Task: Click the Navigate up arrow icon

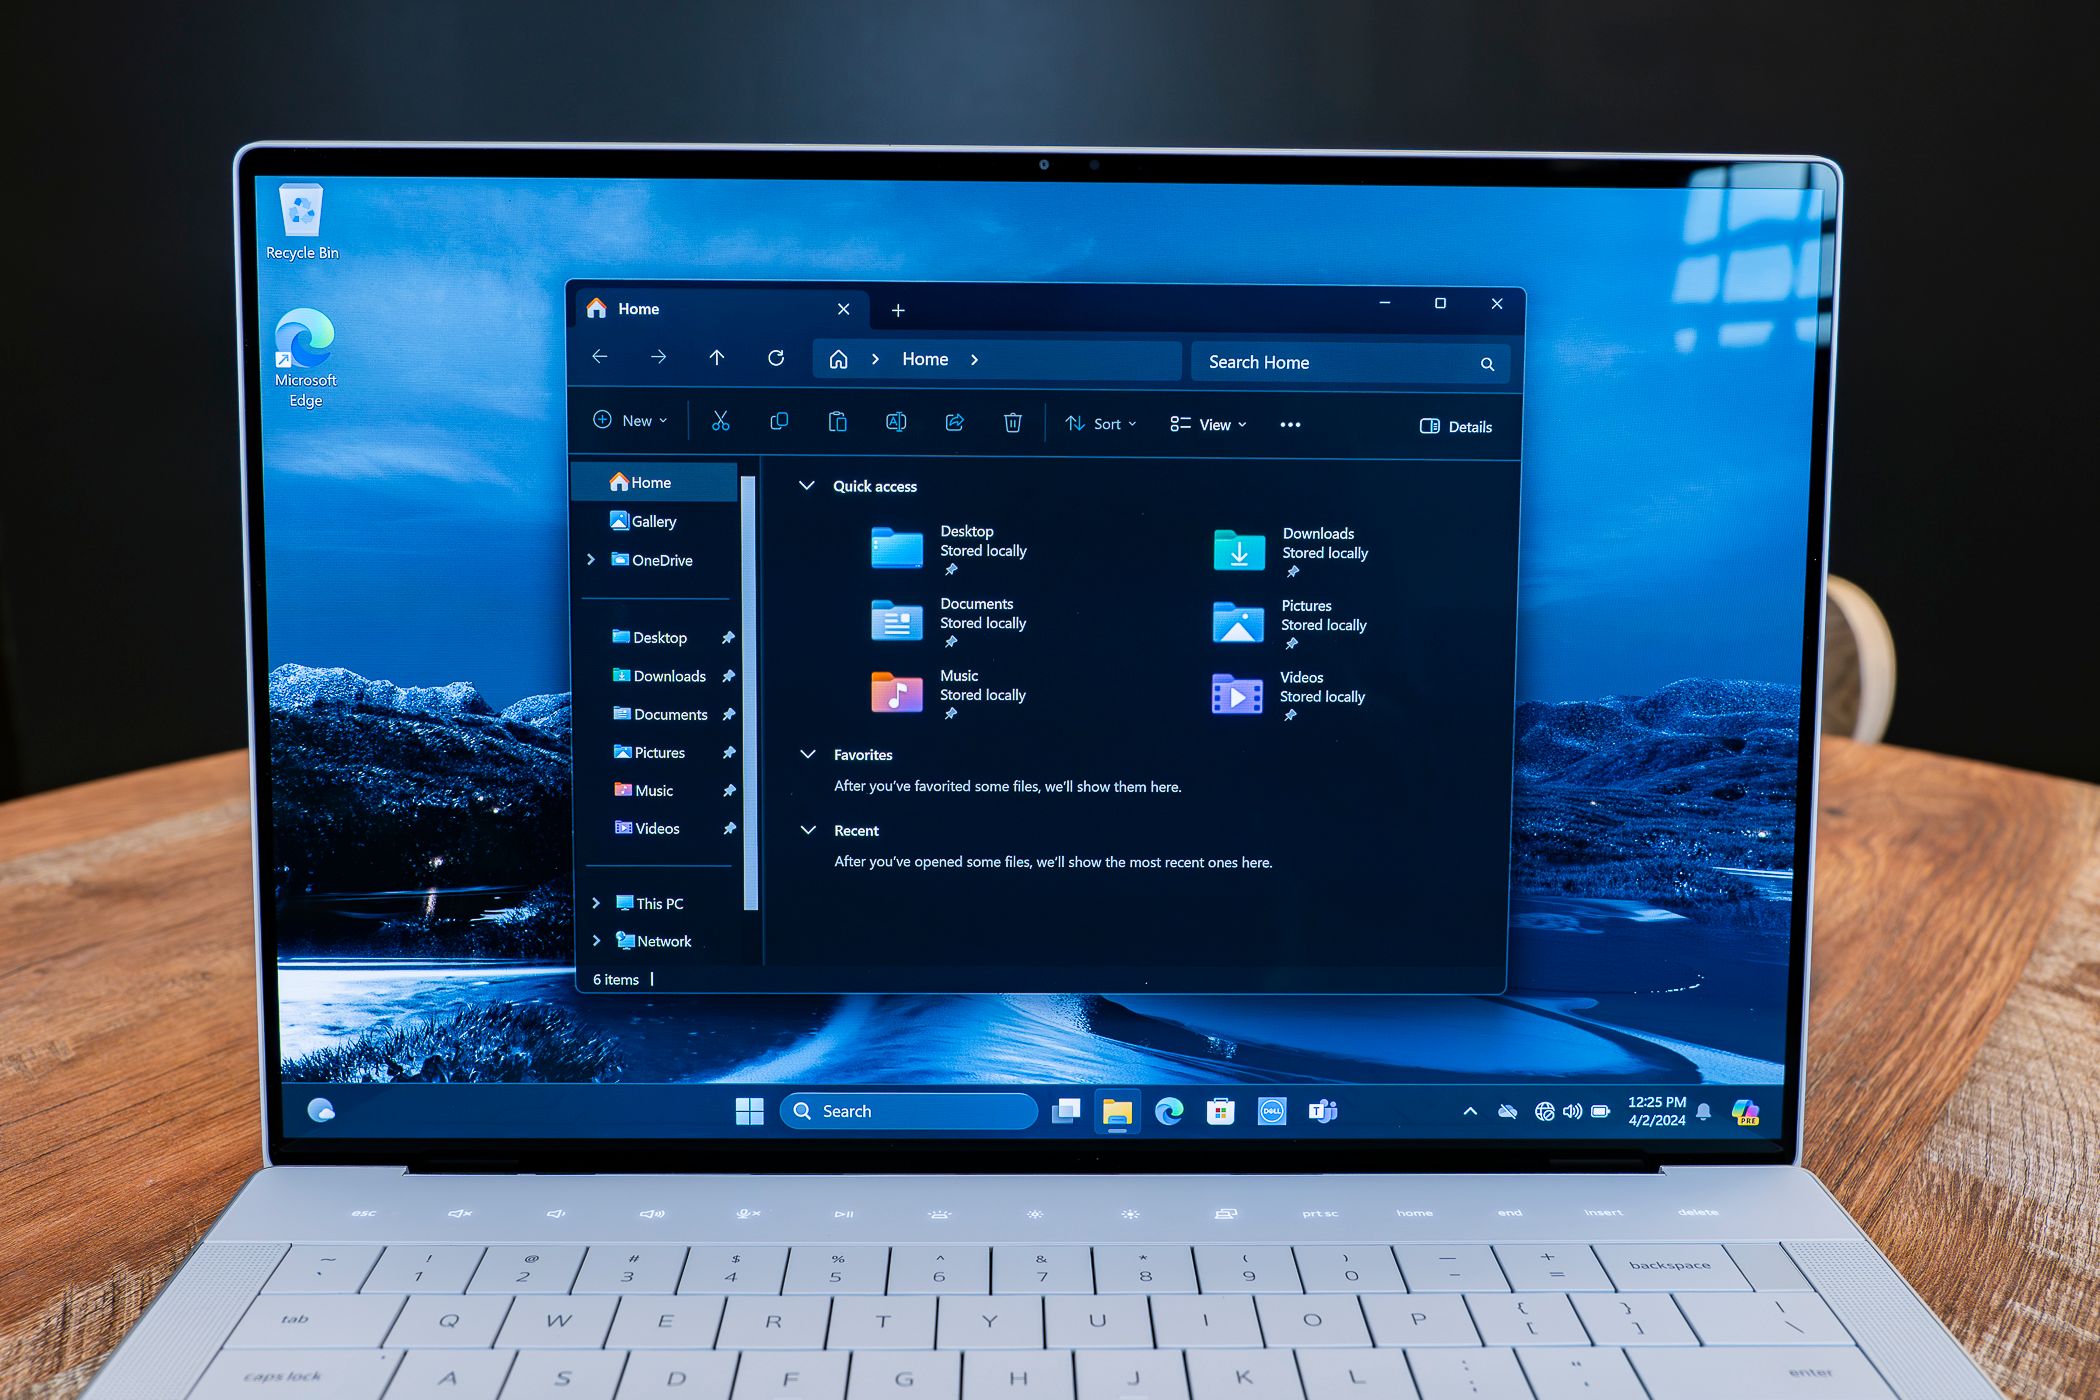Action: [716, 359]
